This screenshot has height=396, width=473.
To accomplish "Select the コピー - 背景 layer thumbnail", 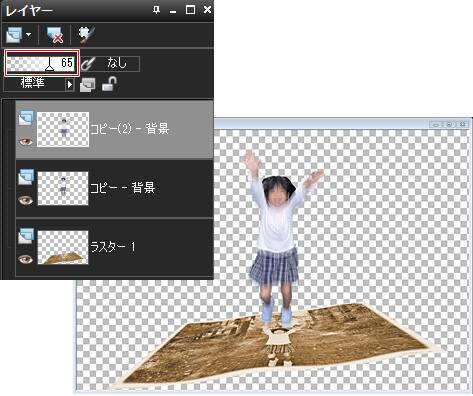I will click(x=63, y=188).
